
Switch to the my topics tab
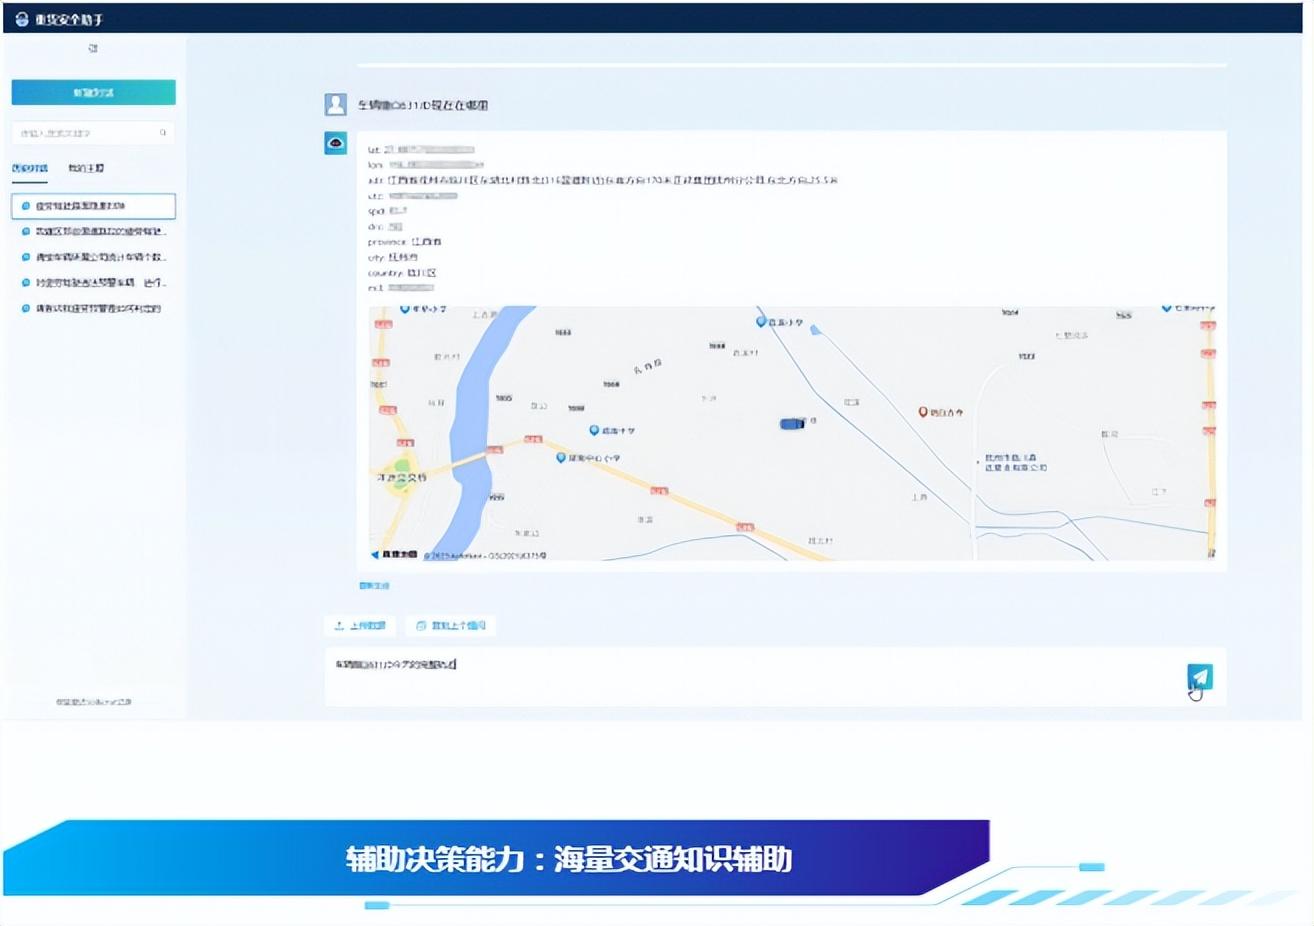[86, 168]
